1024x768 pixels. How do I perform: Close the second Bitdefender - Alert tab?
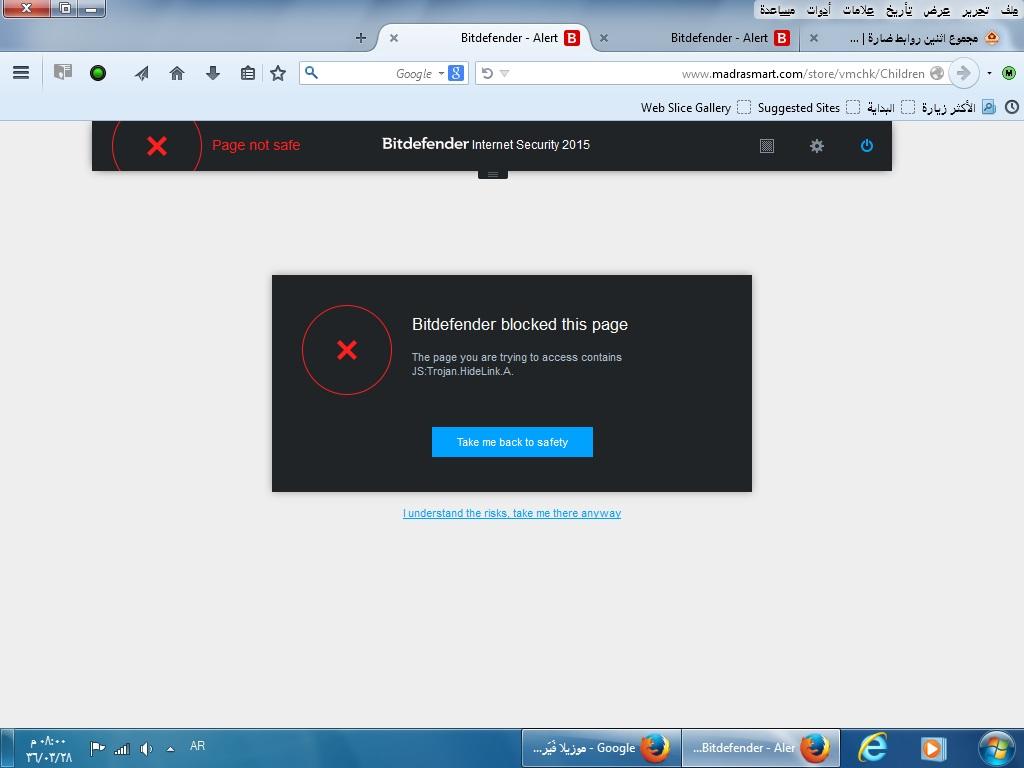point(604,38)
